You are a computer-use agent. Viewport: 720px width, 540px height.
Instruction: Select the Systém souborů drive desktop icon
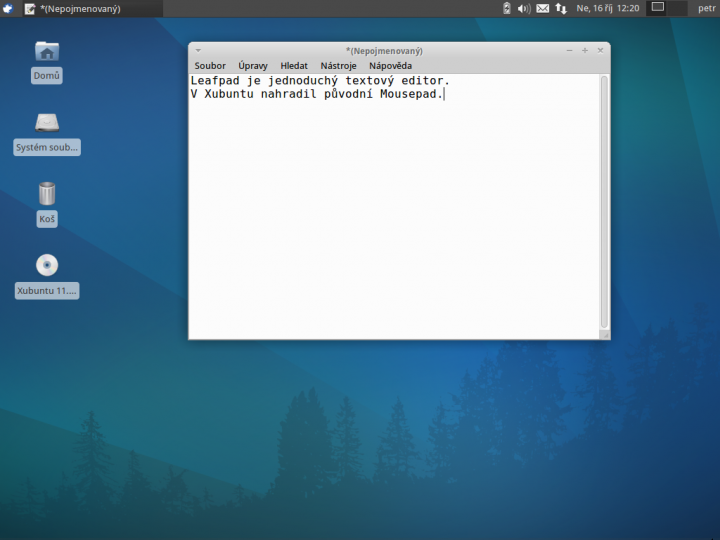(x=47, y=134)
